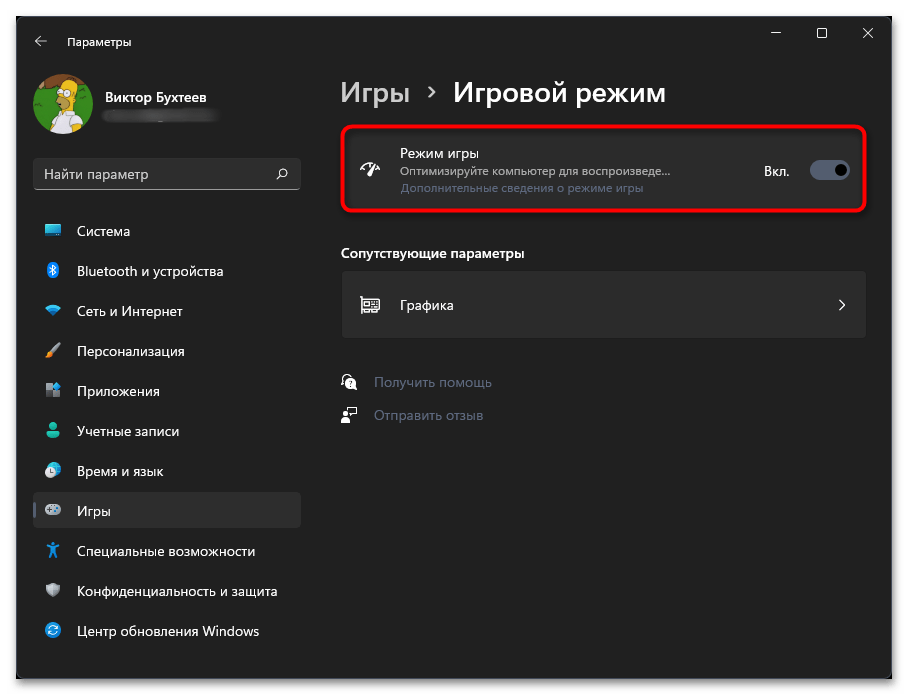Click the Система monitor icon
Viewport: 908px width, 695px height.
point(53,231)
